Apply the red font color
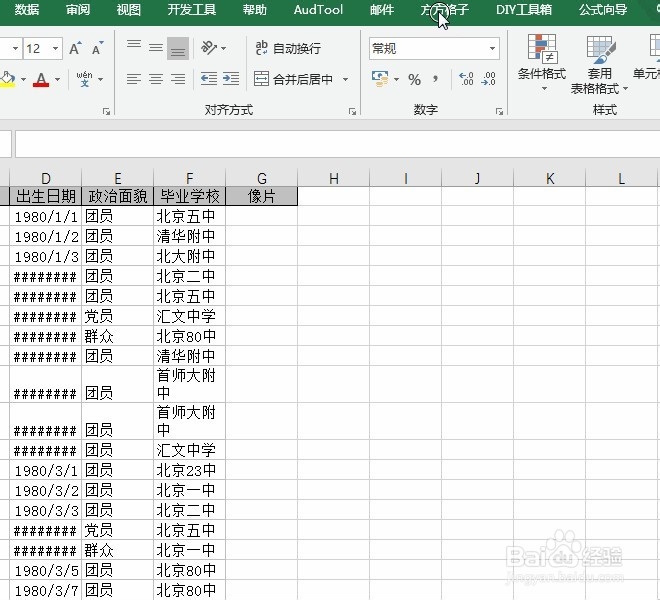The width and height of the screenshot is (660, 600). pyautogui.click(x=41, y=79)
